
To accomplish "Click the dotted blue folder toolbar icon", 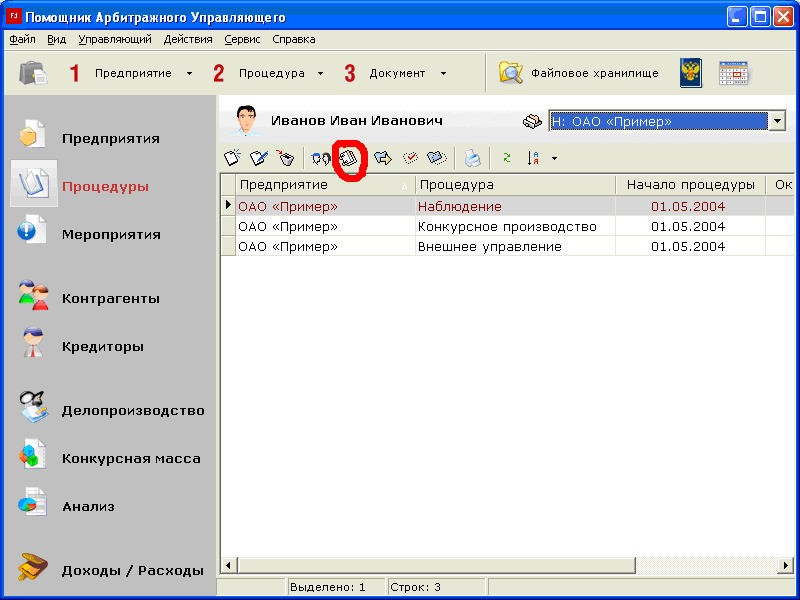I will (437, 158).
